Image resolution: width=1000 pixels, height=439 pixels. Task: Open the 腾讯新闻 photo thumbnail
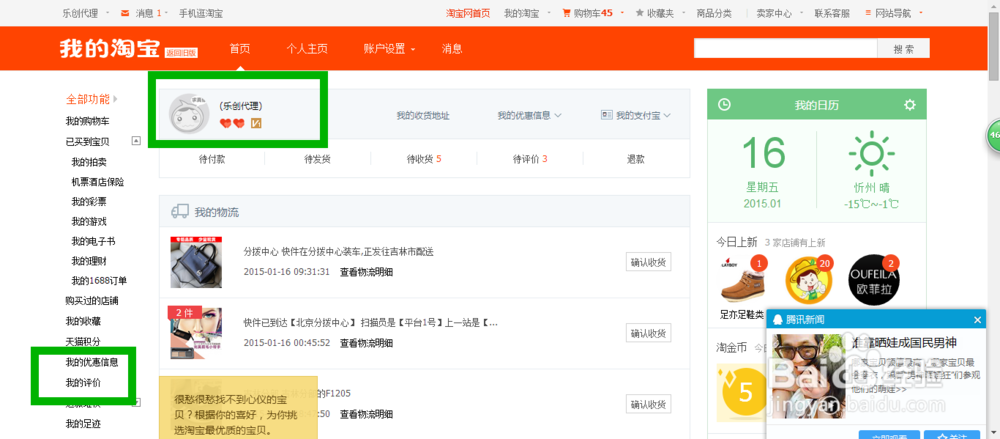pyautogui.click(x=809, y=375)
